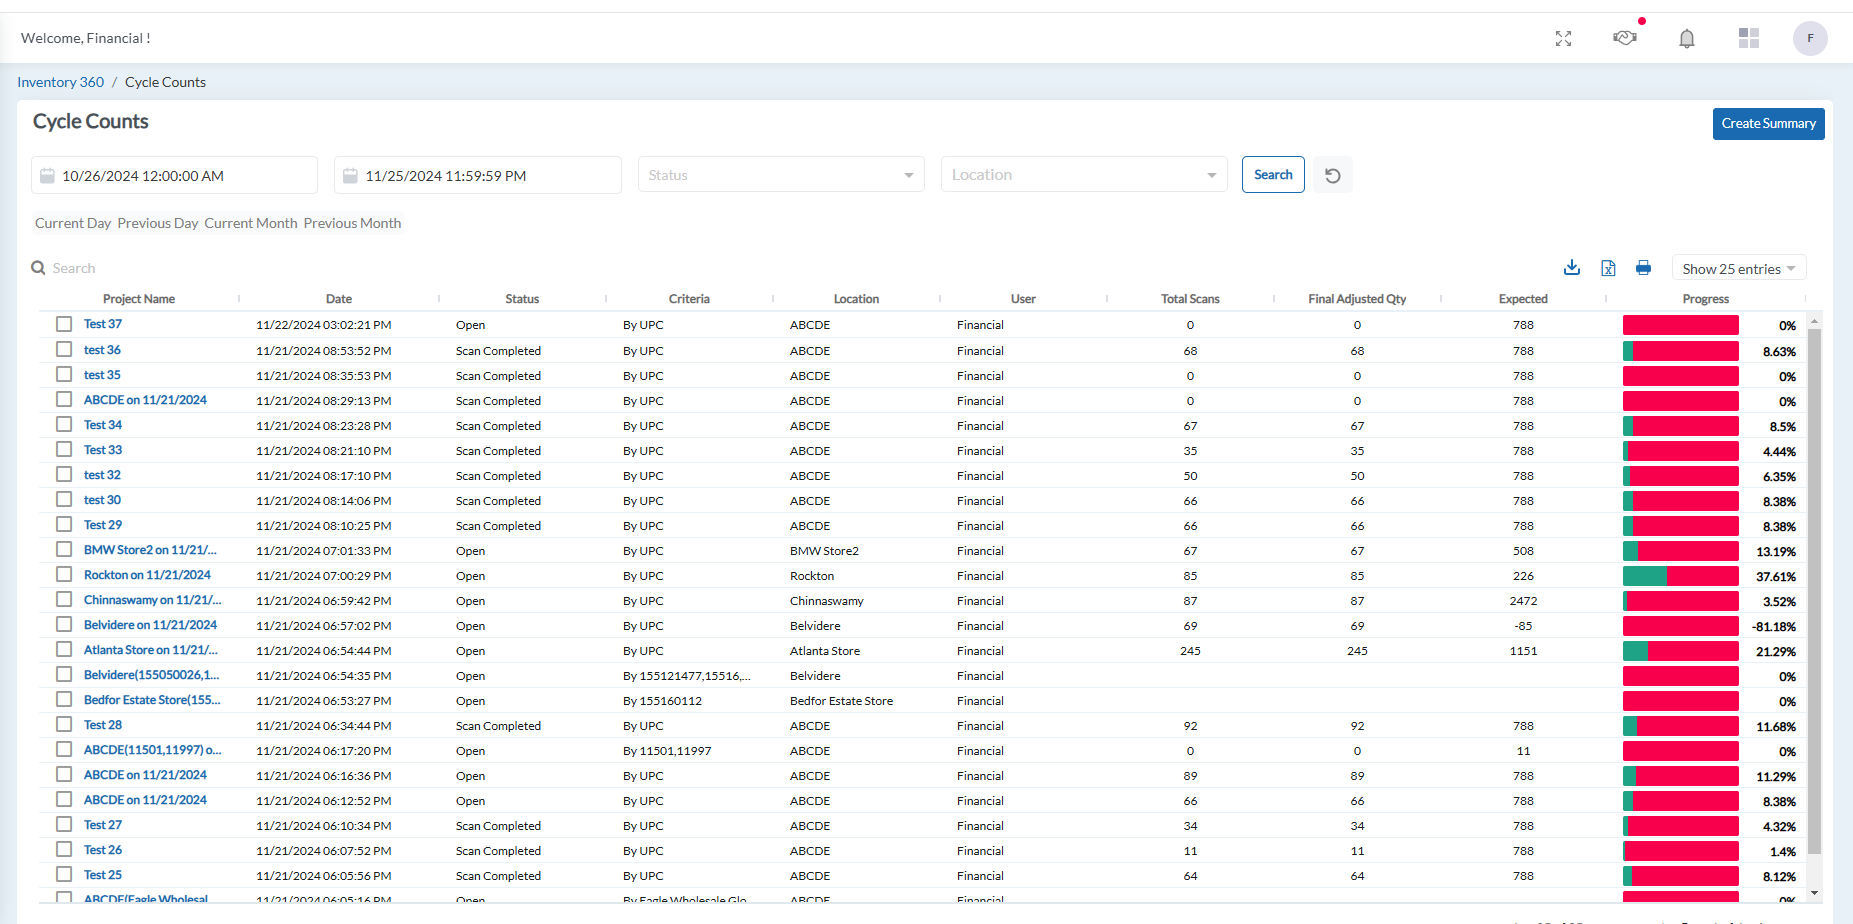Open the Status dropdown filter

tap(780, 174)
